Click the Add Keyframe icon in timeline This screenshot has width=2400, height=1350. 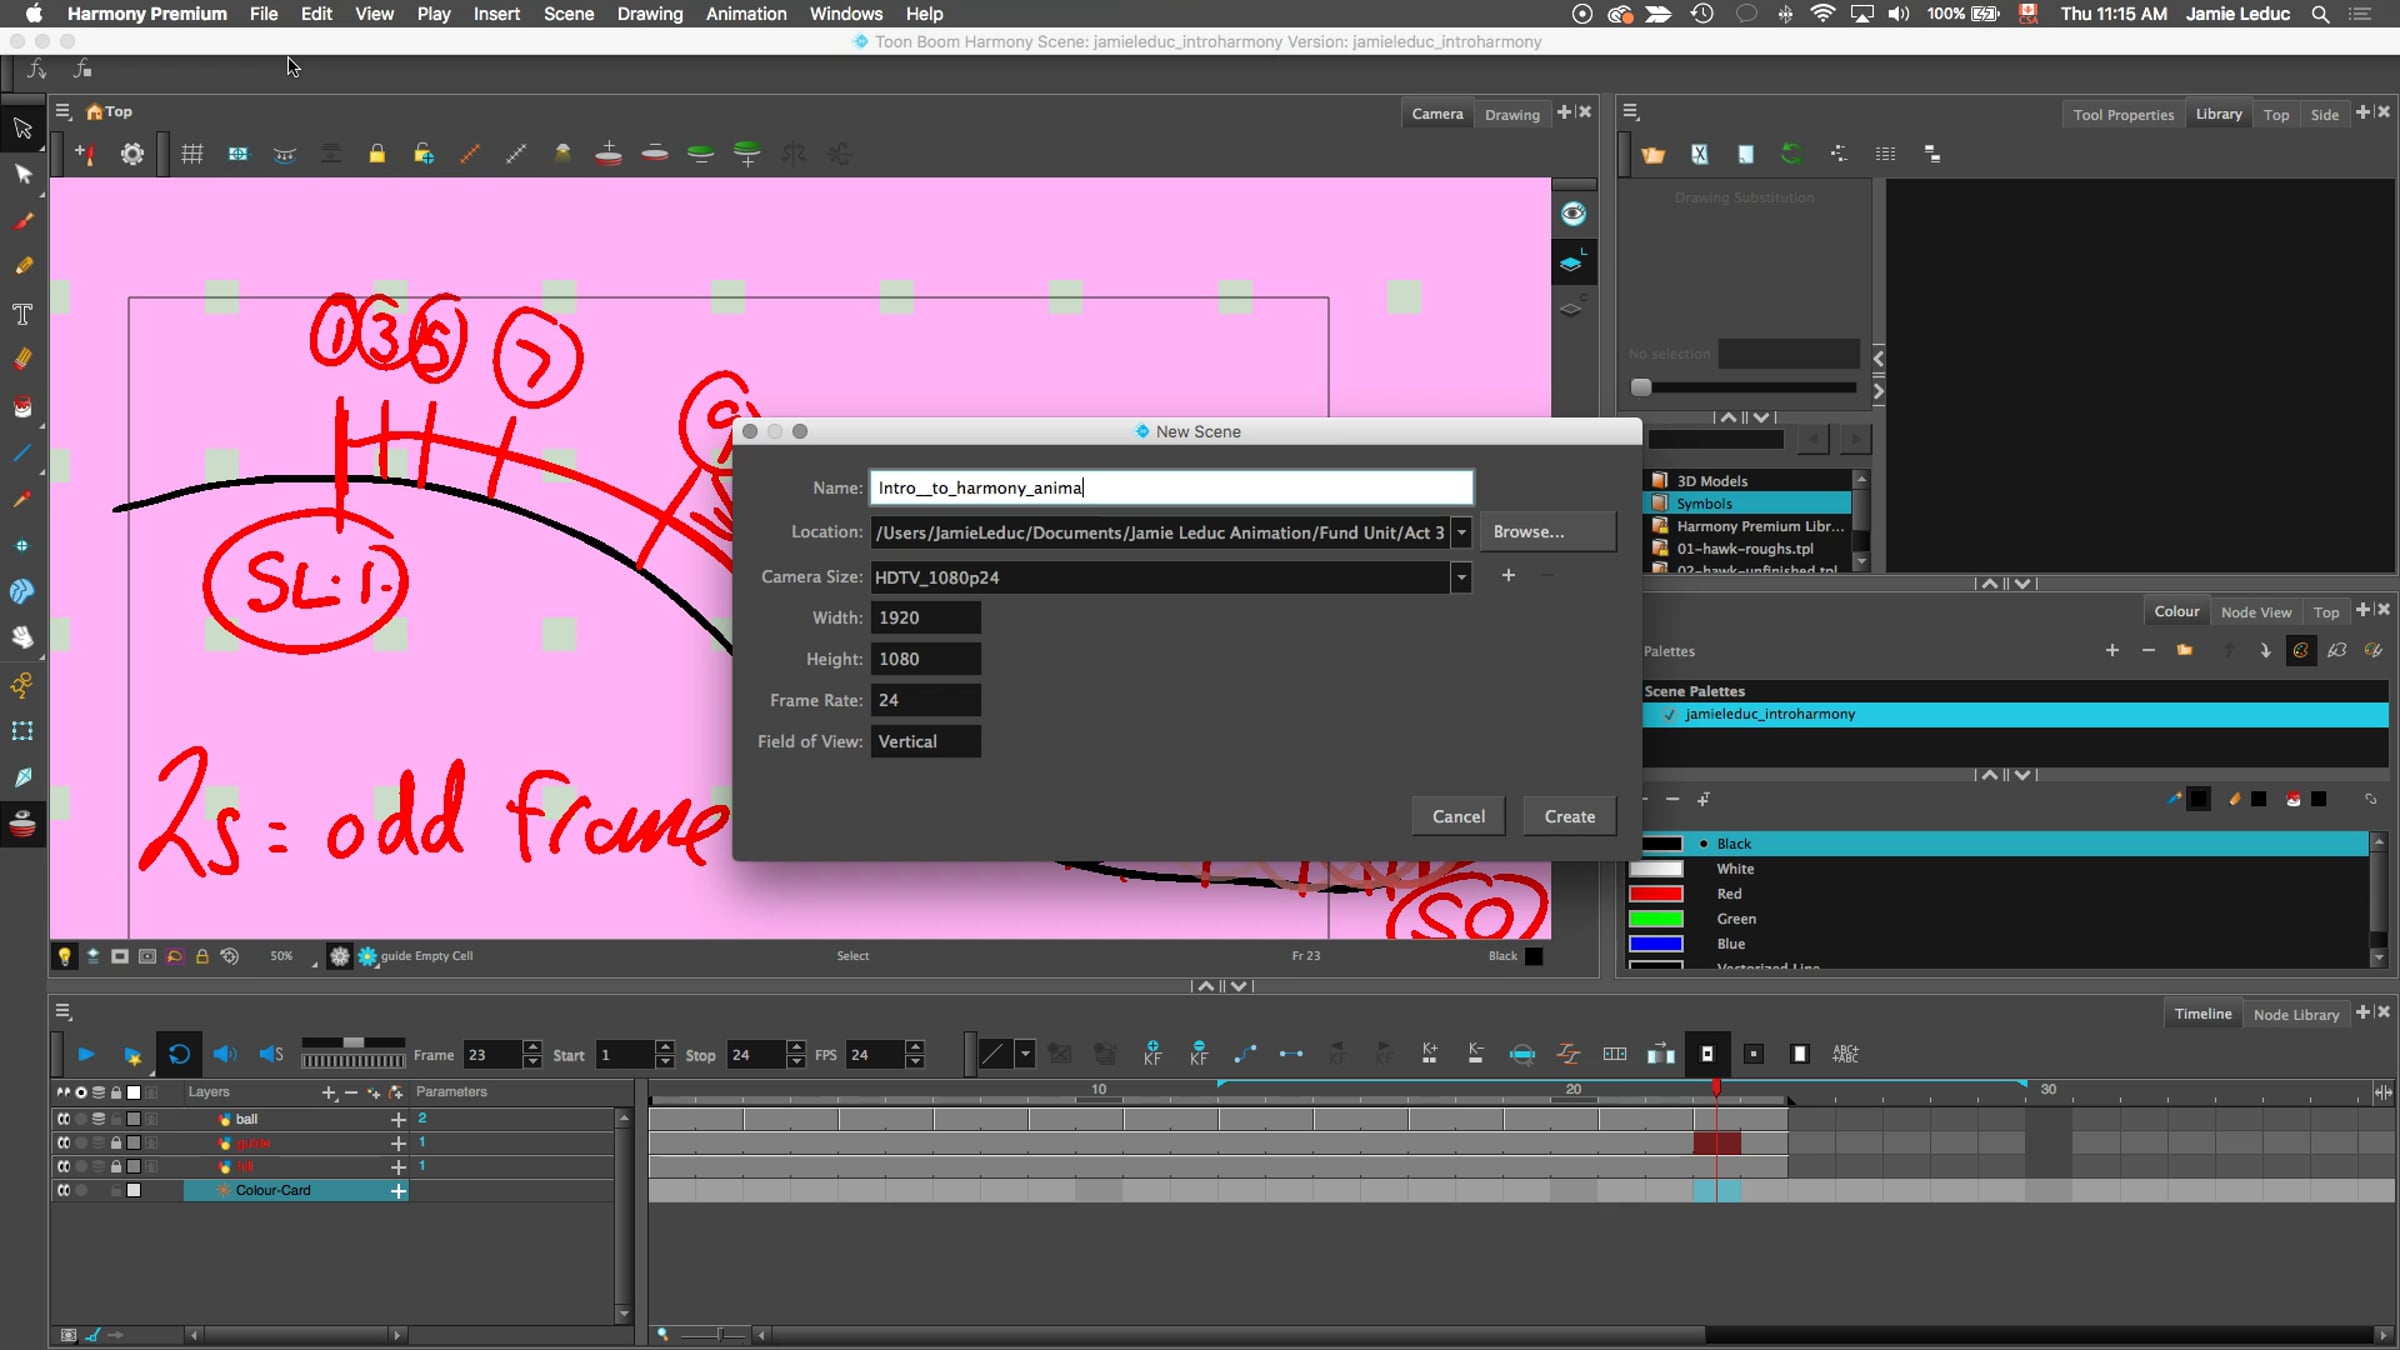pyautogui.click(x=1152, y=1053)
